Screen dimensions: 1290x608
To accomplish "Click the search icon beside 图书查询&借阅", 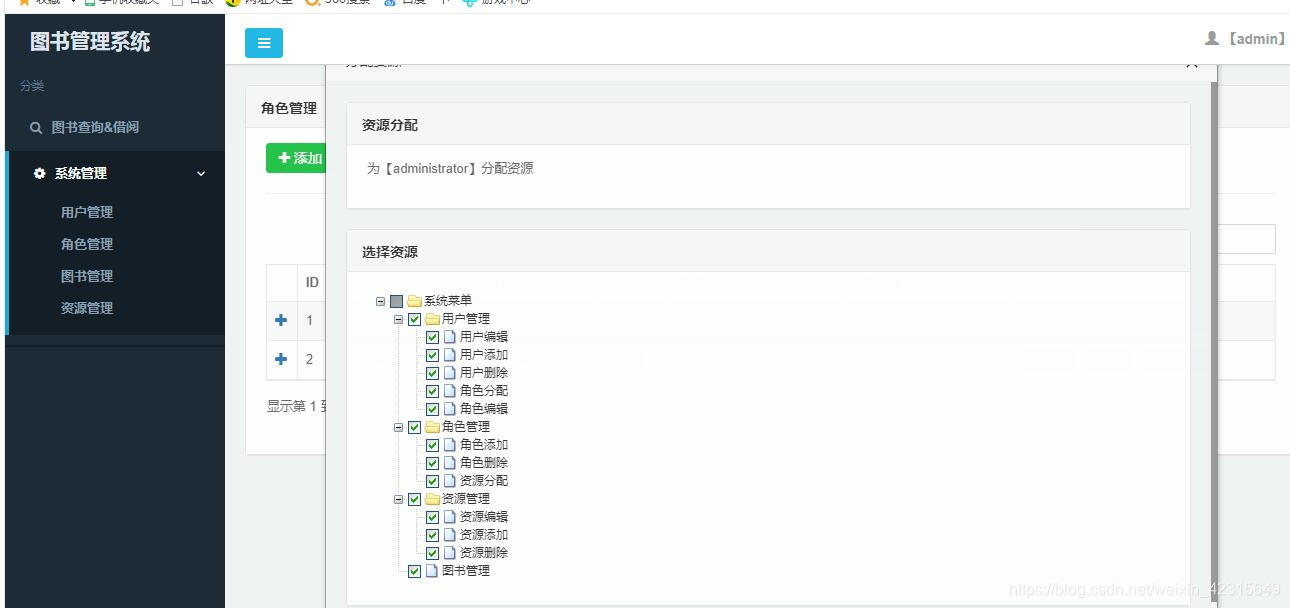I will (x=36, y=128).
